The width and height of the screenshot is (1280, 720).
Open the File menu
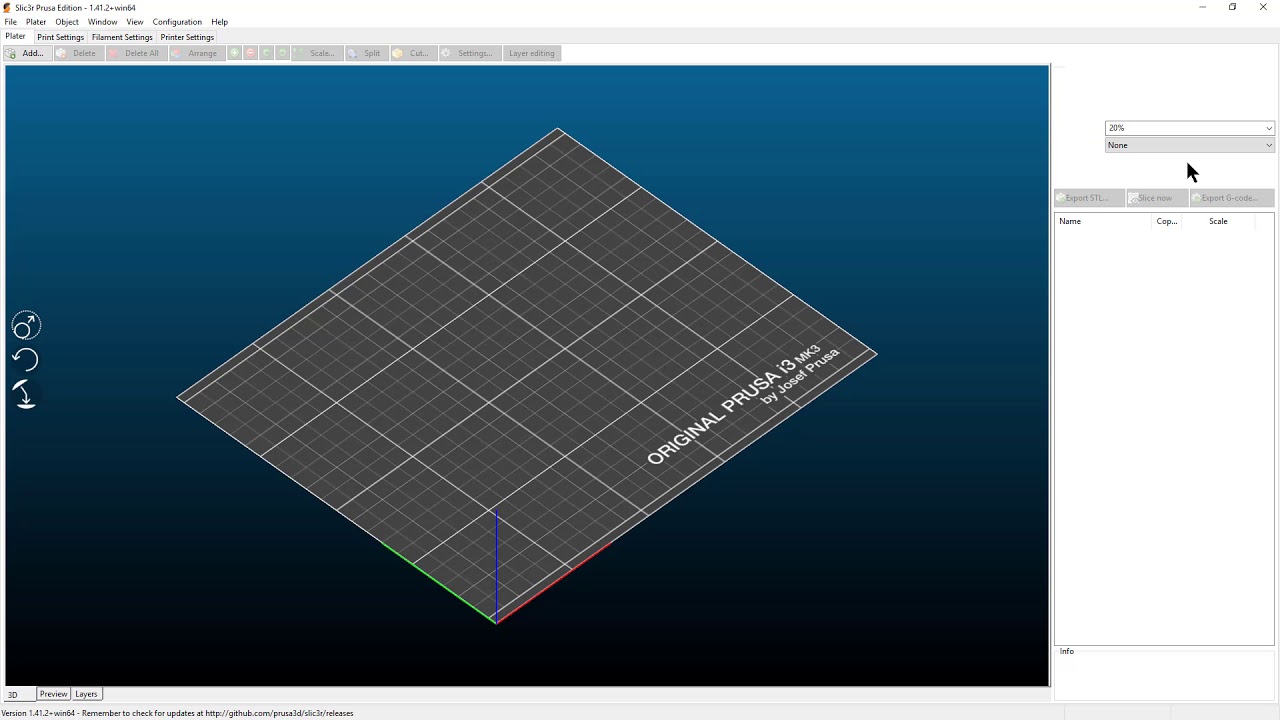click(x=10, y=22)
